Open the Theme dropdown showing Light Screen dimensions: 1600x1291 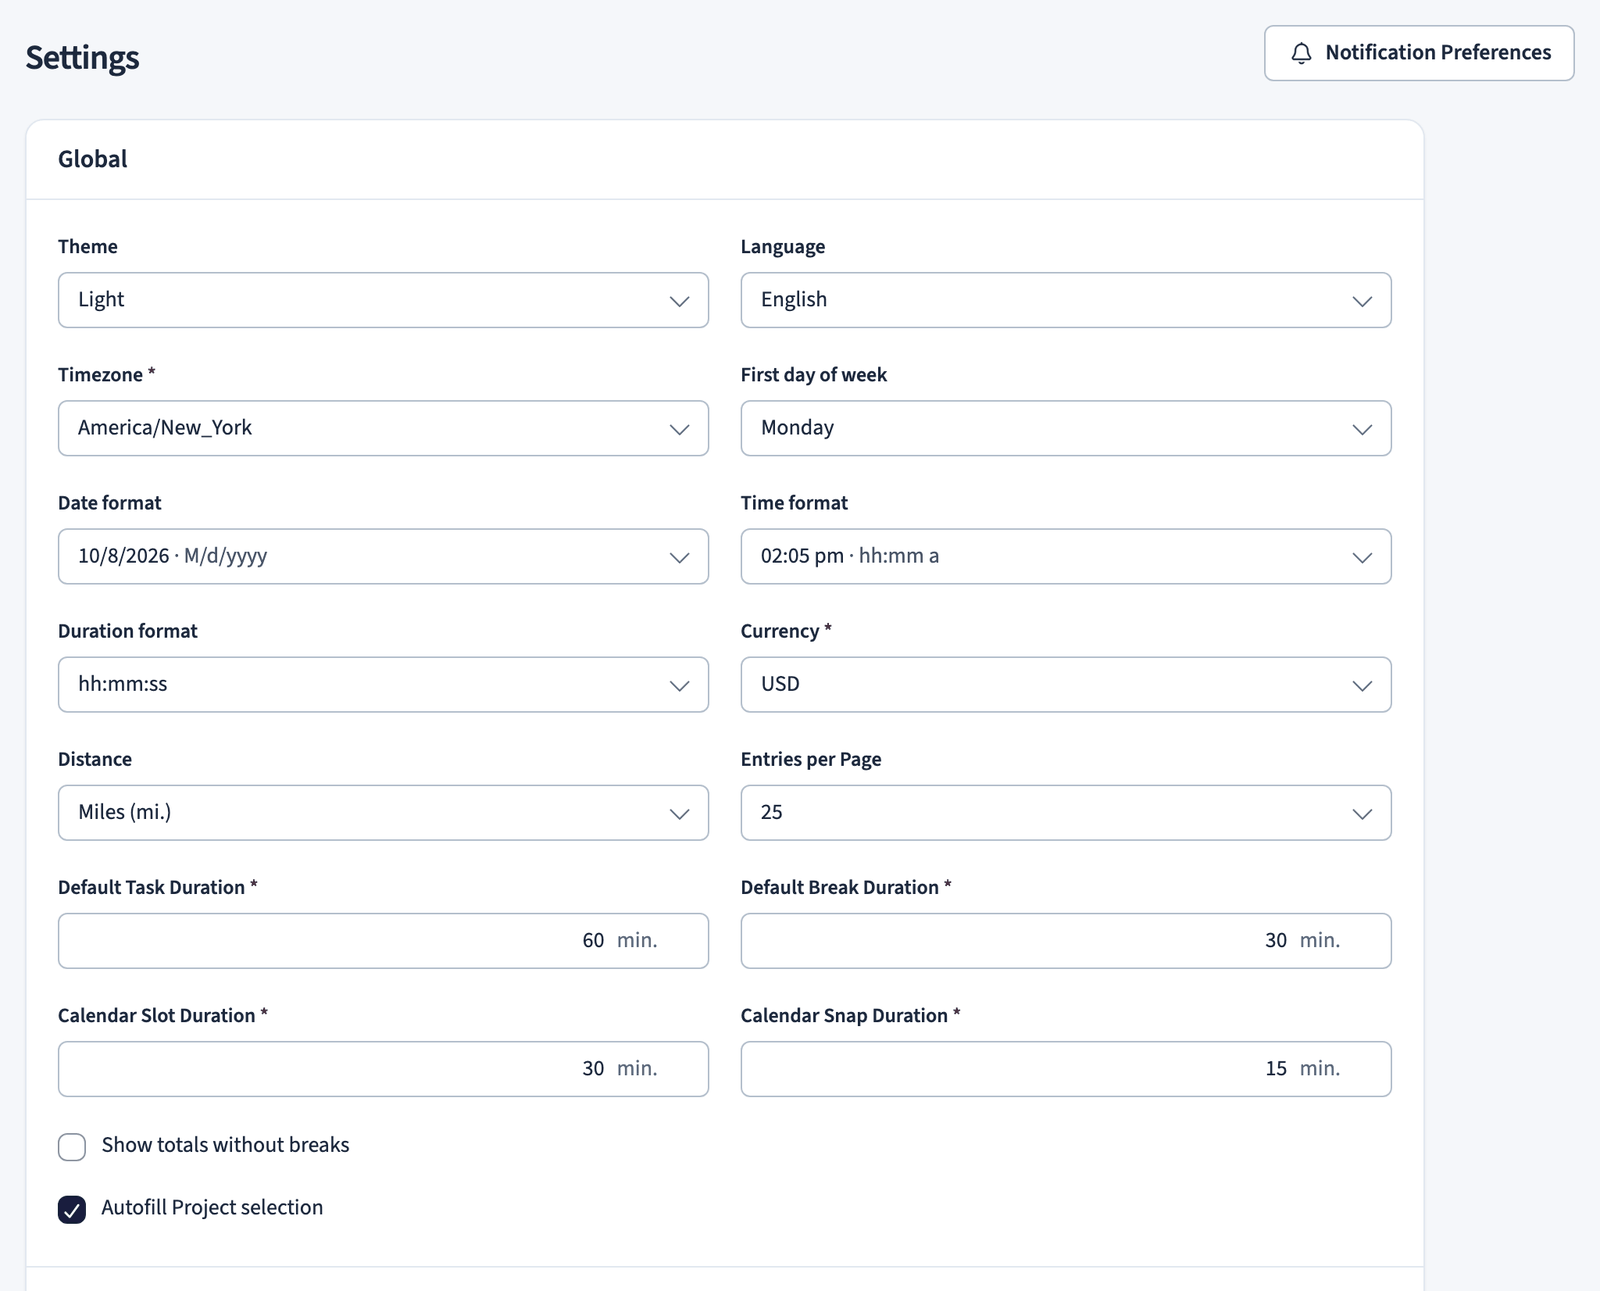(383, 300)
